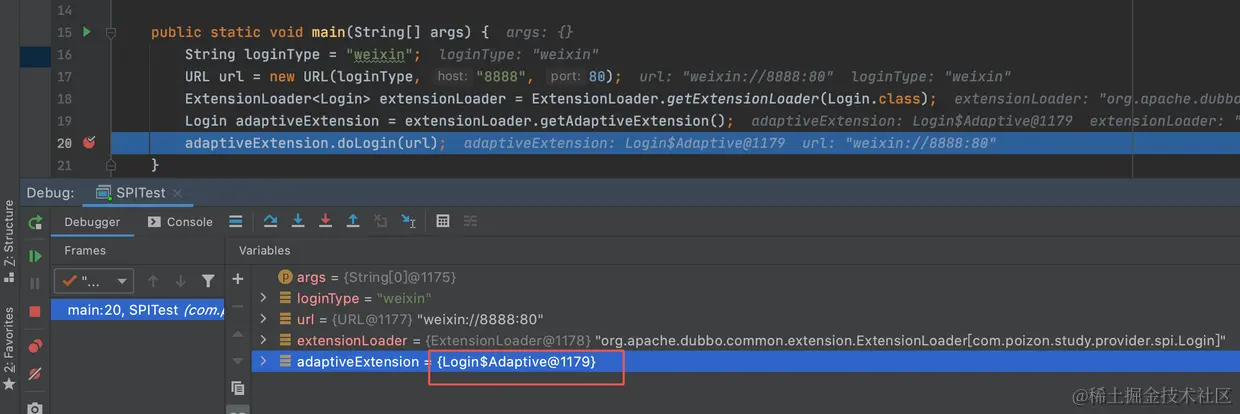The width and height of the screenshot is (1240, 414).
Task: Open the Structure tool window tab
Action: [x=9, y=242]
